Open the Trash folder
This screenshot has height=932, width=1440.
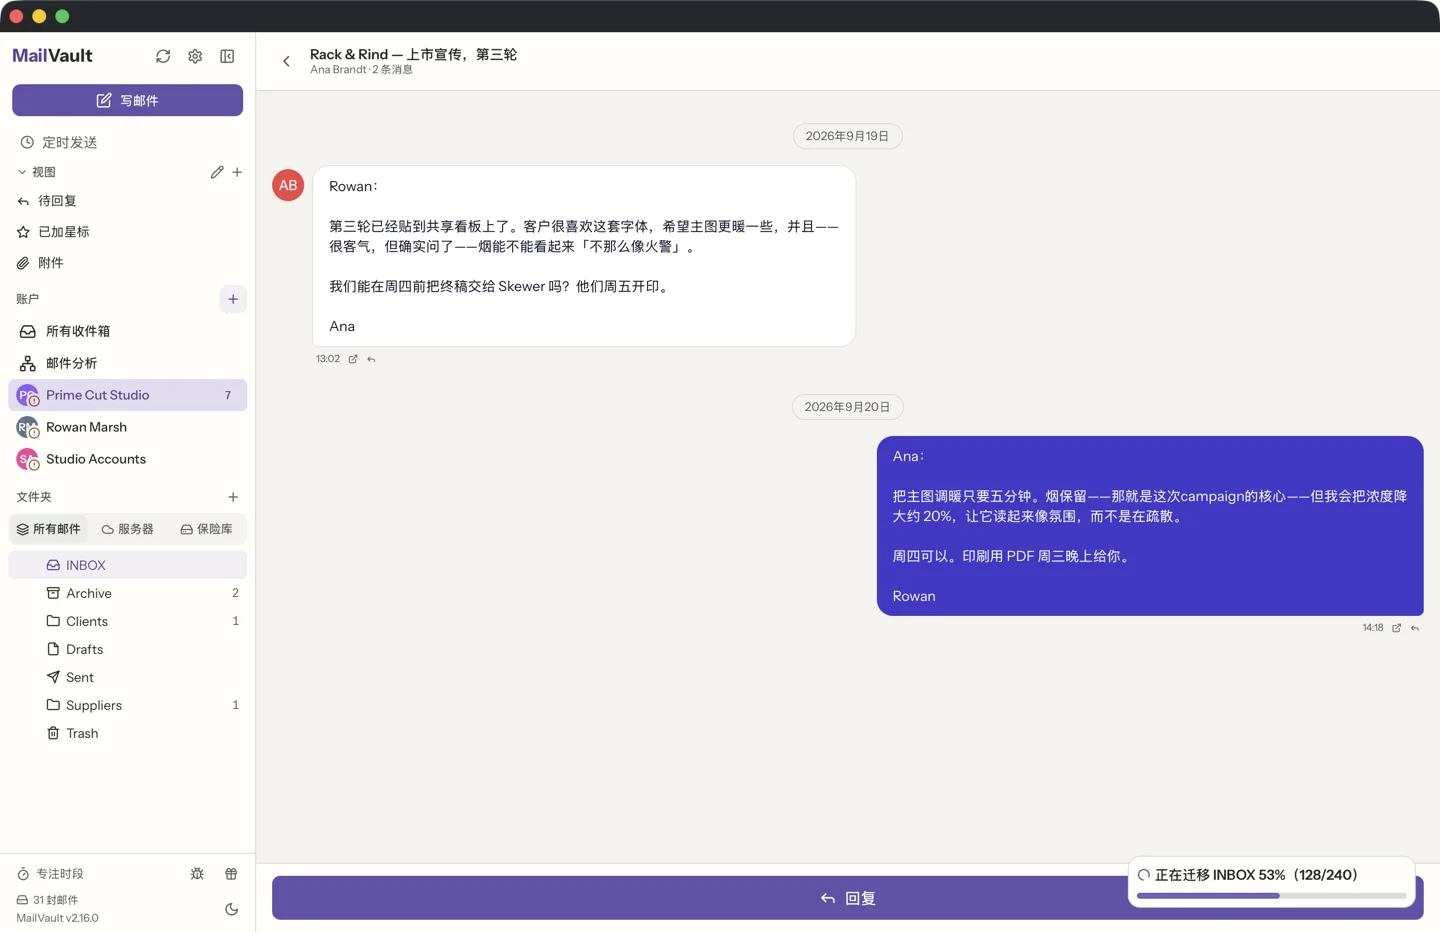[x=128, y=733]
